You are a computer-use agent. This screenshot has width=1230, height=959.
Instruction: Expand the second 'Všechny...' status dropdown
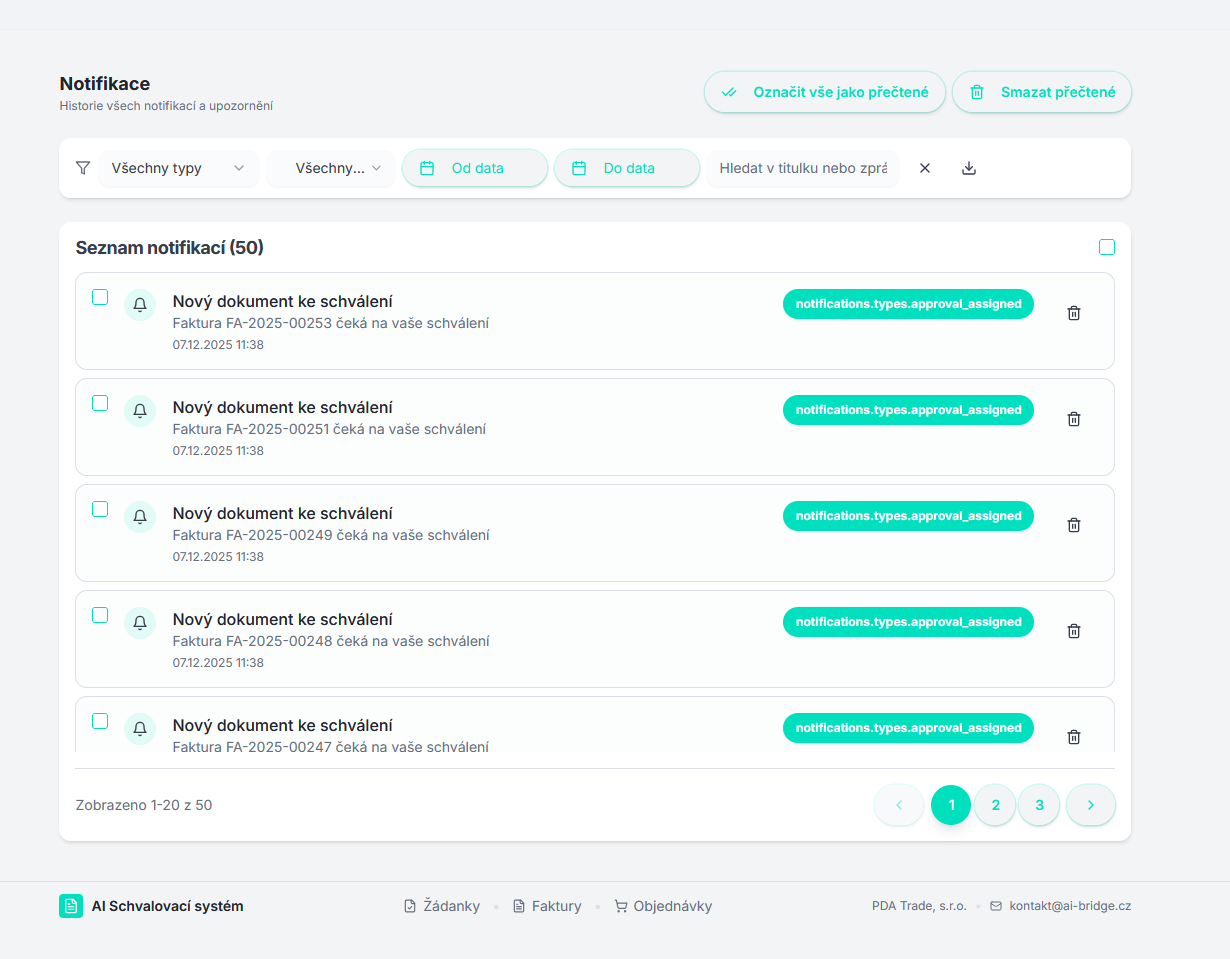pos(331,168)
